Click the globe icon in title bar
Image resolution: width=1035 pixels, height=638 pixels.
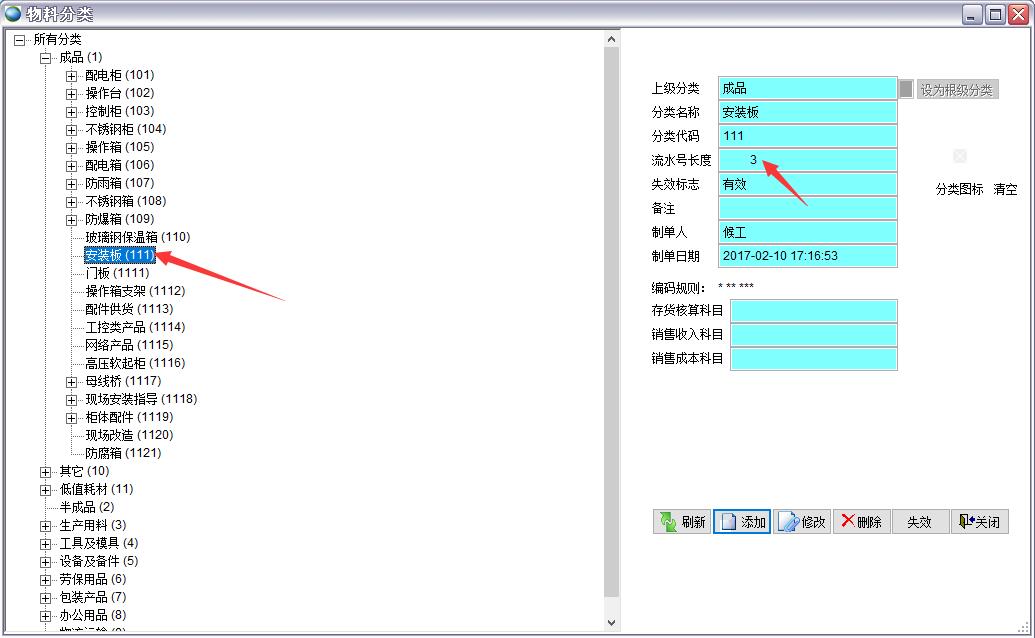pos(13,14)
